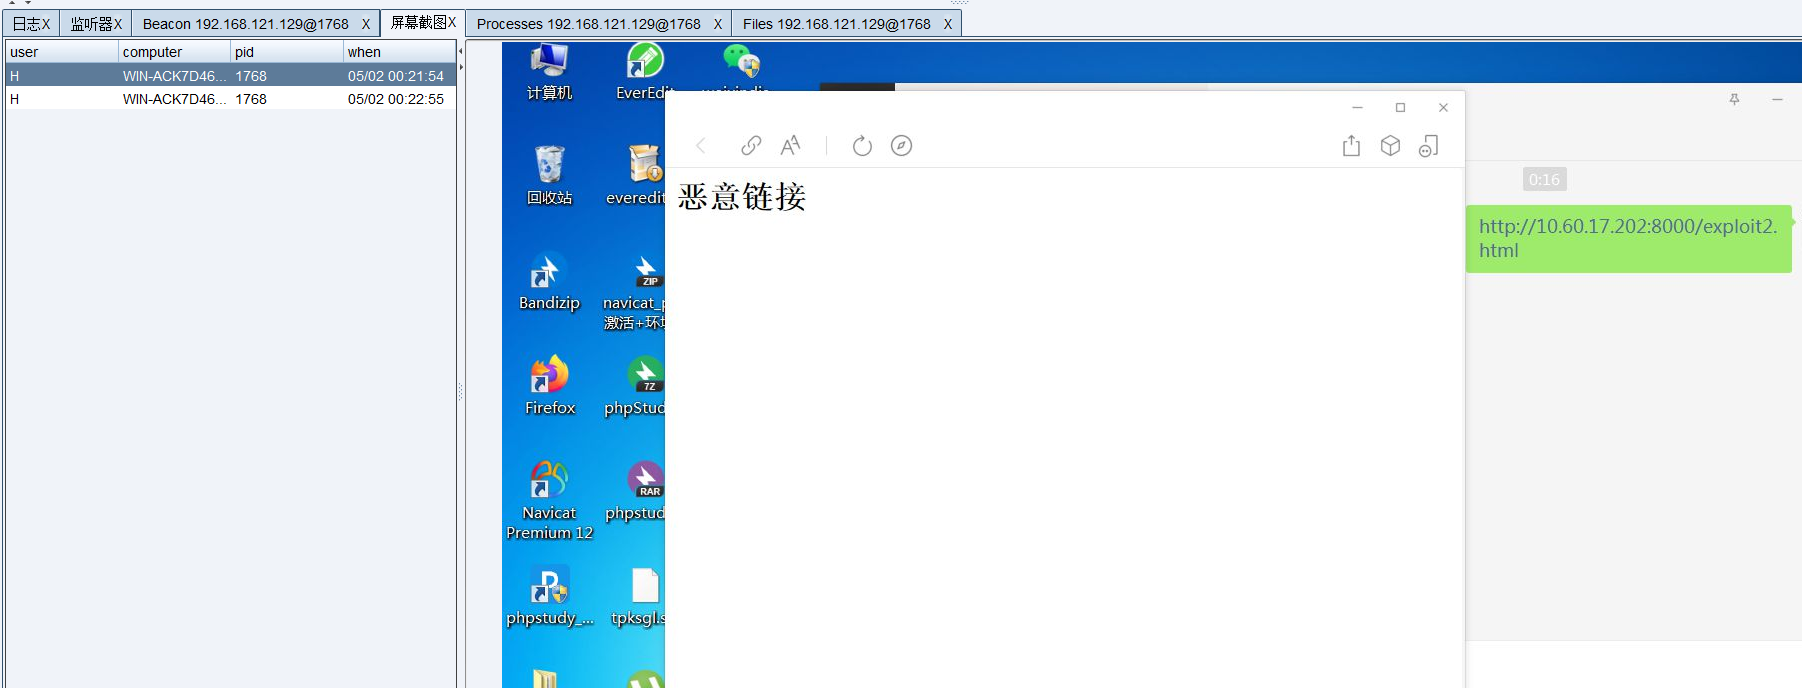Sort by the user column header
This screenshot has width=1802, height=688.
pos(61,52)
